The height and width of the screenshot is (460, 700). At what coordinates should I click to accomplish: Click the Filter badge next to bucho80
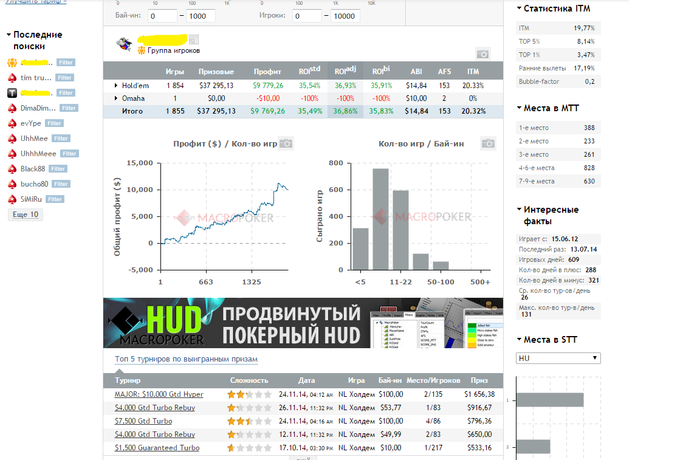(x=61, y=184)
